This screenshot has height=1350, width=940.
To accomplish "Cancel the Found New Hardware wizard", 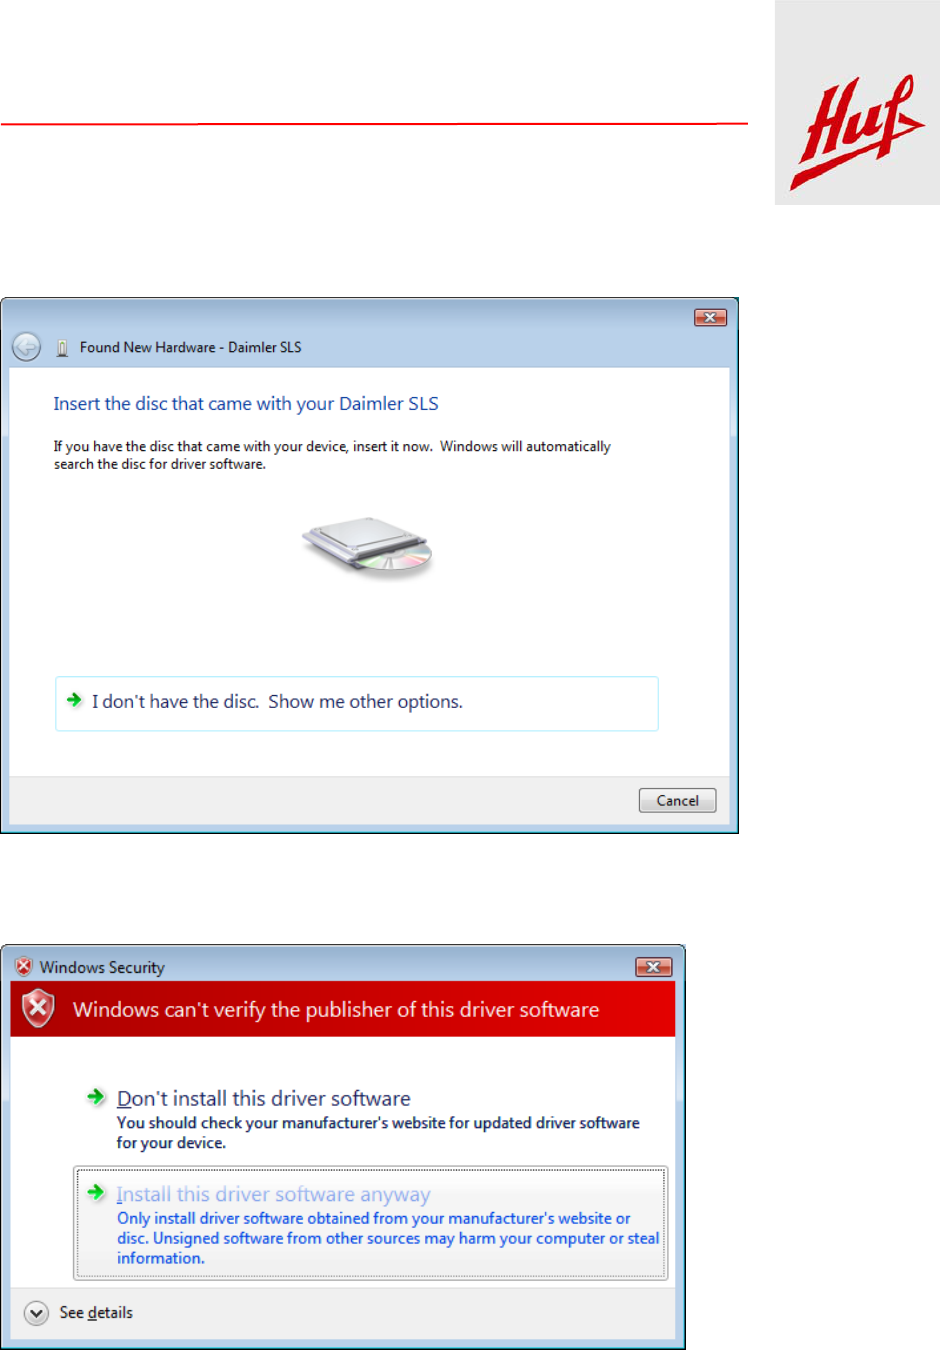I will (x=677, y=800).
